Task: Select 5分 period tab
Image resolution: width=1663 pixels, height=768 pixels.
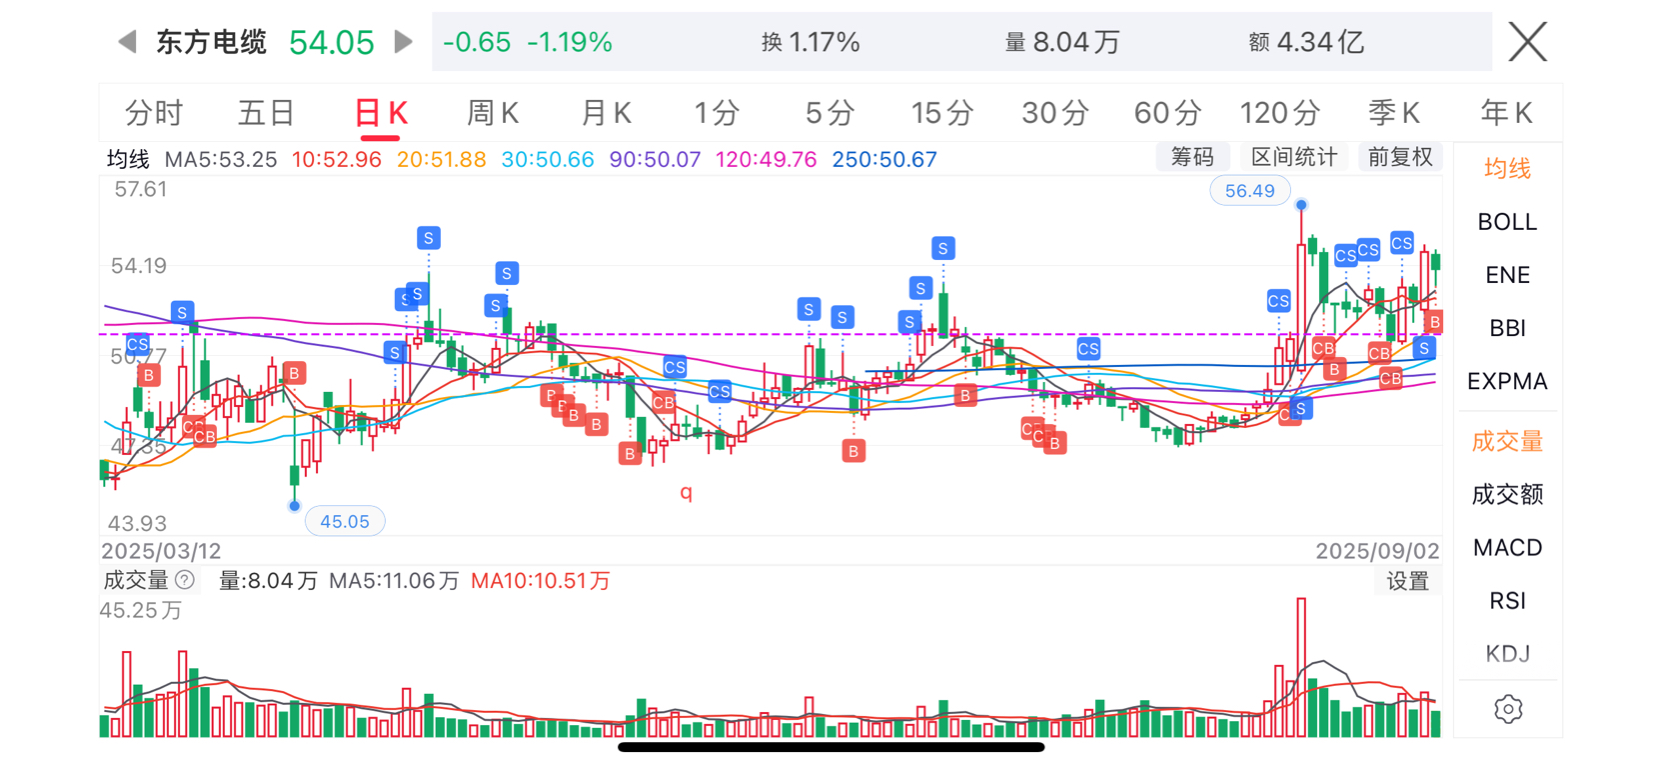Action: click(830, 113)
